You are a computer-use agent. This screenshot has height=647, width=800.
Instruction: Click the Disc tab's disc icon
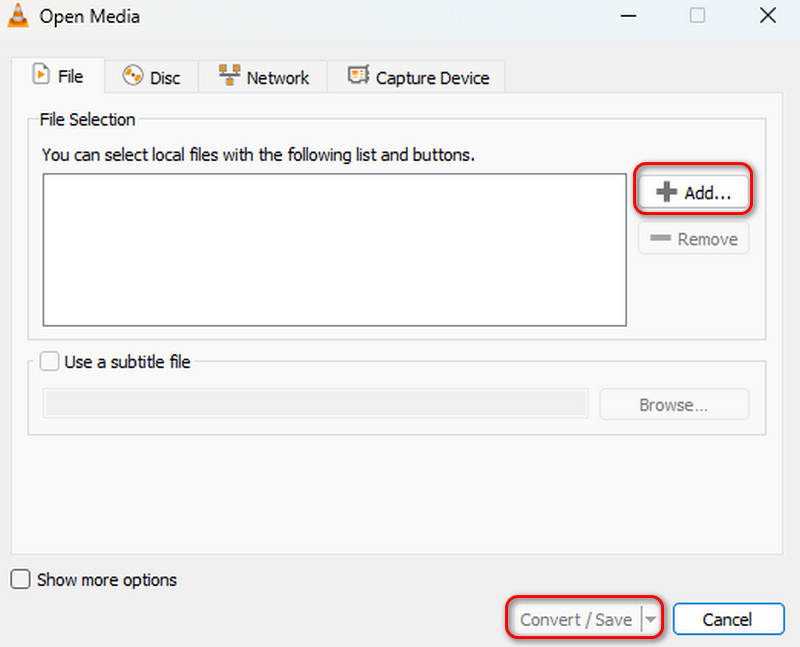click(132, 77)
